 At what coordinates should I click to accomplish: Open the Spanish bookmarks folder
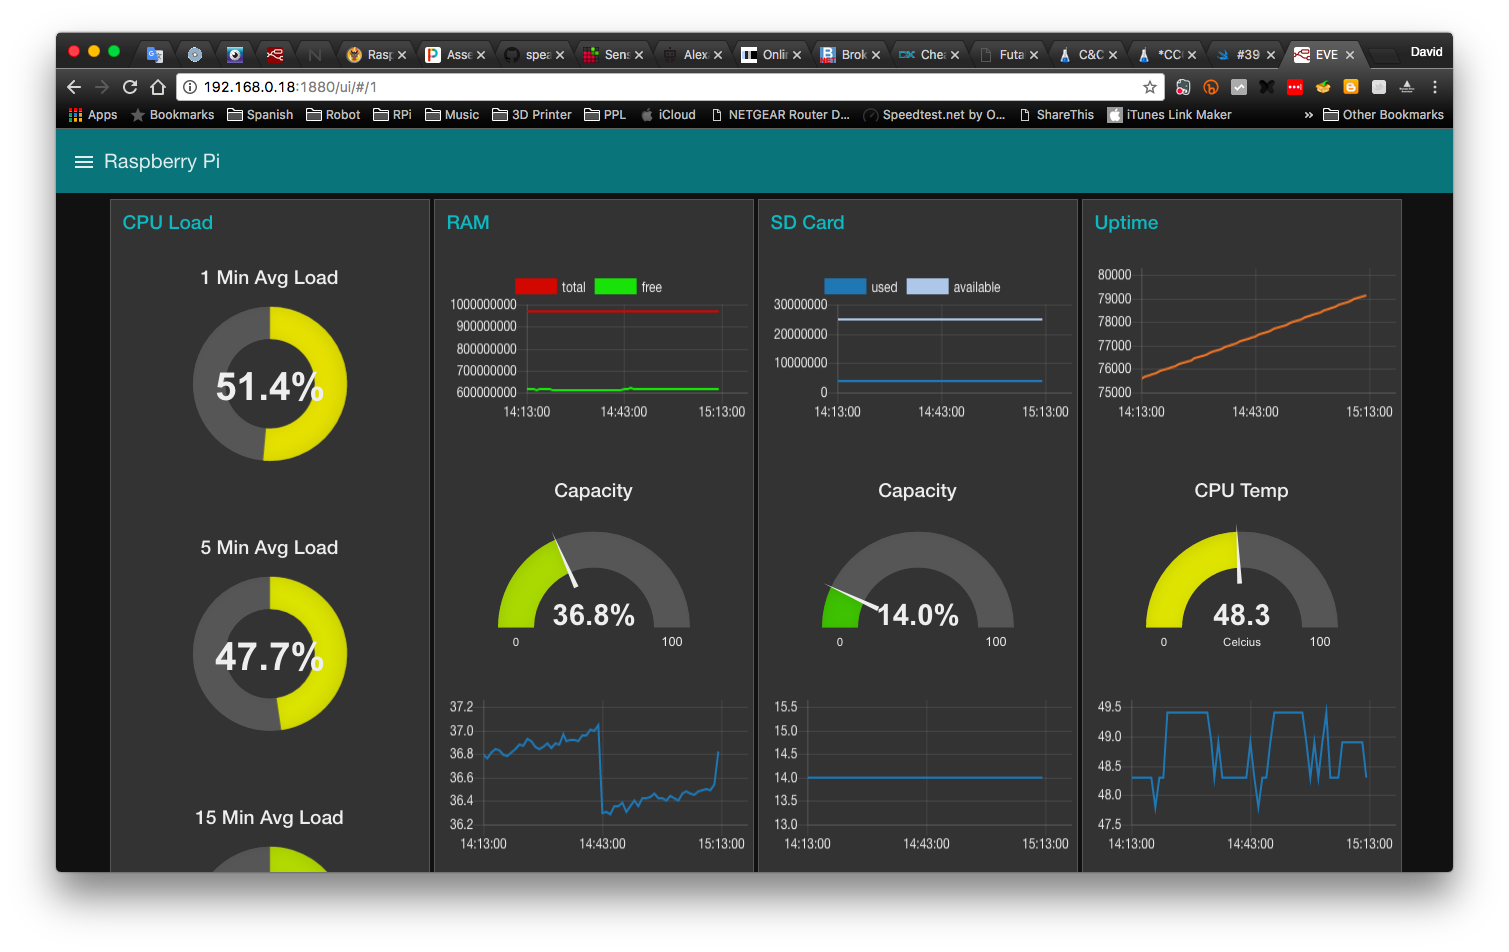[260, 115]
